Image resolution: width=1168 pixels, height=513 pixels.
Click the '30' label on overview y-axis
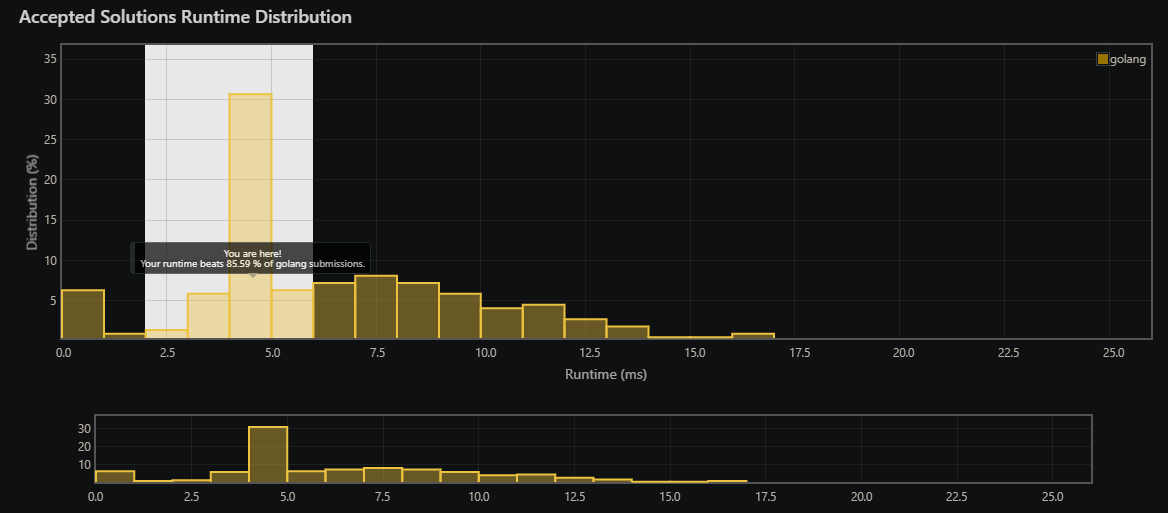(x=84, y=429)
